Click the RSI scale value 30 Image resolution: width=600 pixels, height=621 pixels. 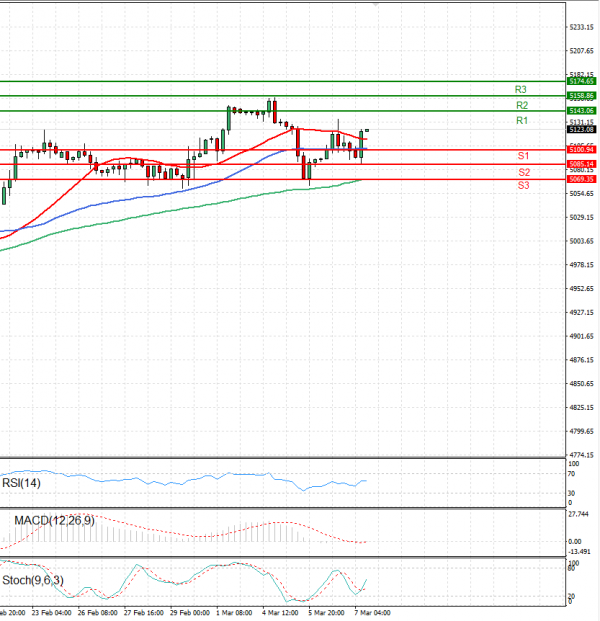tap(571, 493)
